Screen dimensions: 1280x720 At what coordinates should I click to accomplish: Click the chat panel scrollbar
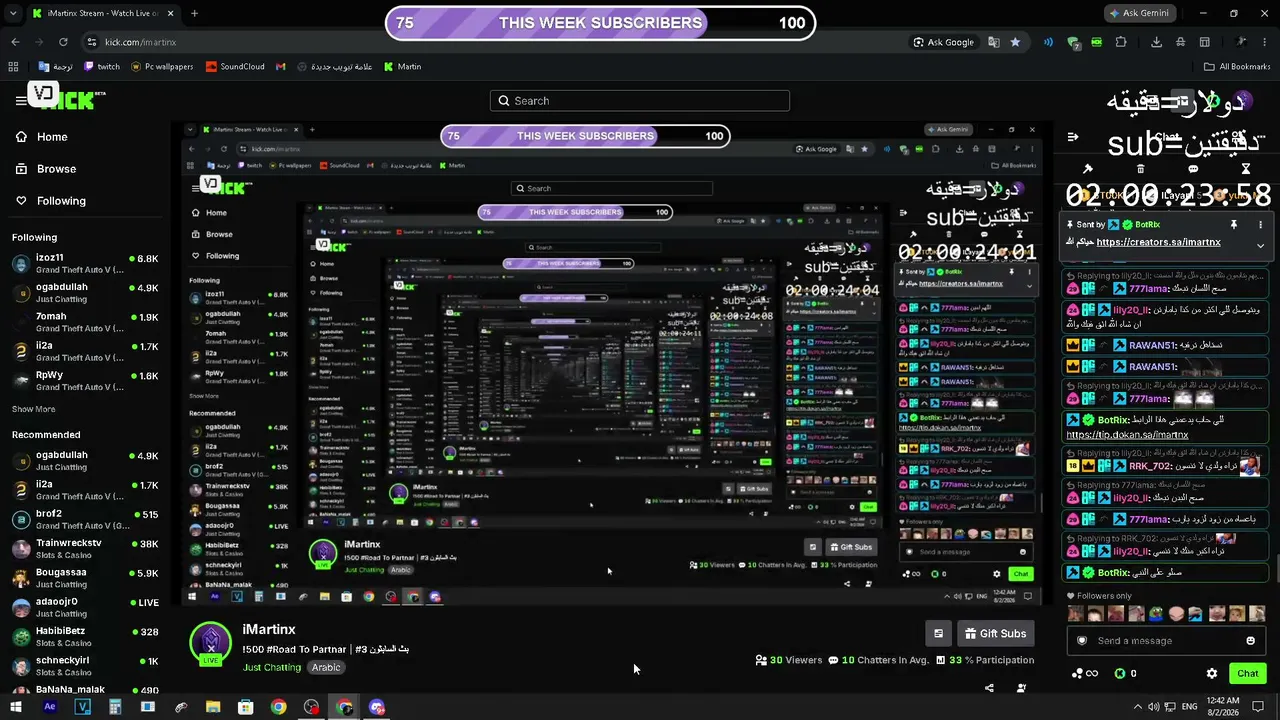tap(1276, 570)
